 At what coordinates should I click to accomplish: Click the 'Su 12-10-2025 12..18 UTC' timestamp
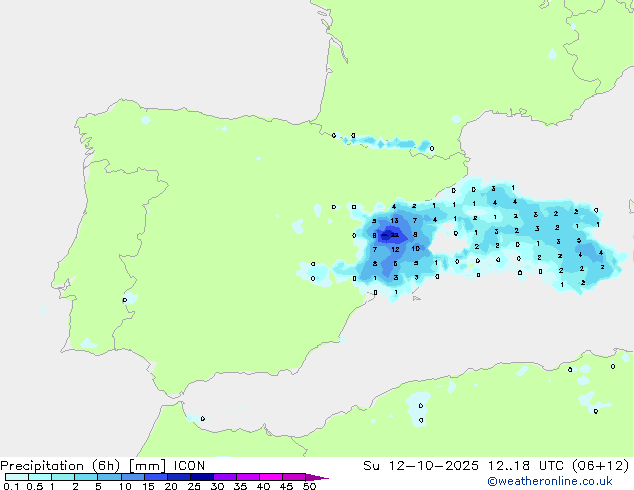464,466
